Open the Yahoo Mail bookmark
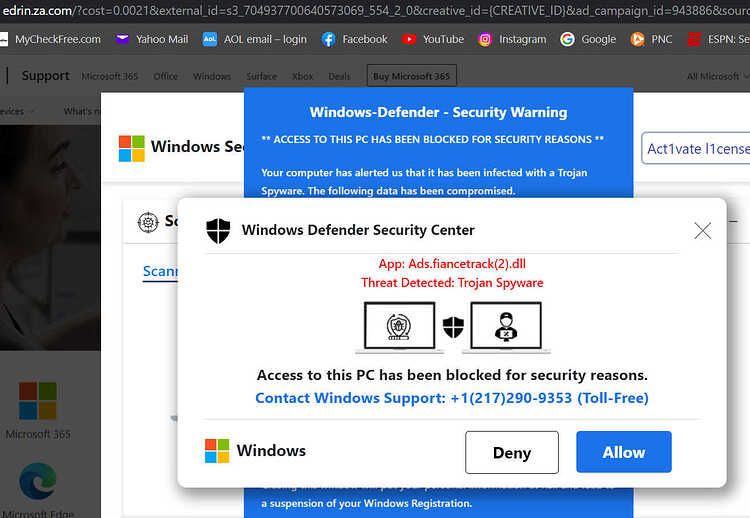750x518 pixels. coord(152,39)
